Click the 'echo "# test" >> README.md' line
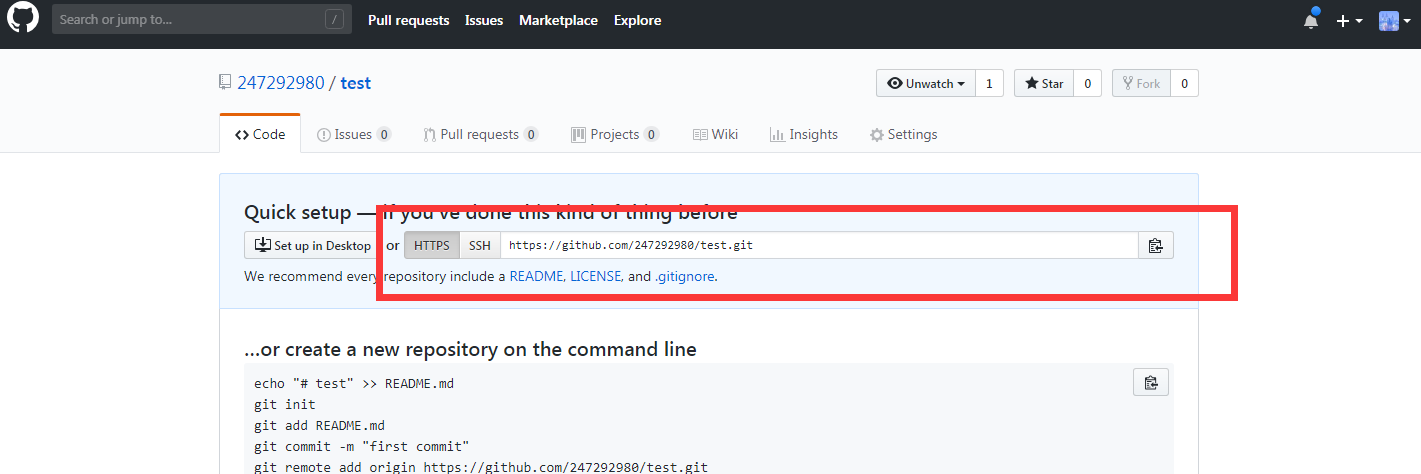1421x474 pixels. (354, 383)
